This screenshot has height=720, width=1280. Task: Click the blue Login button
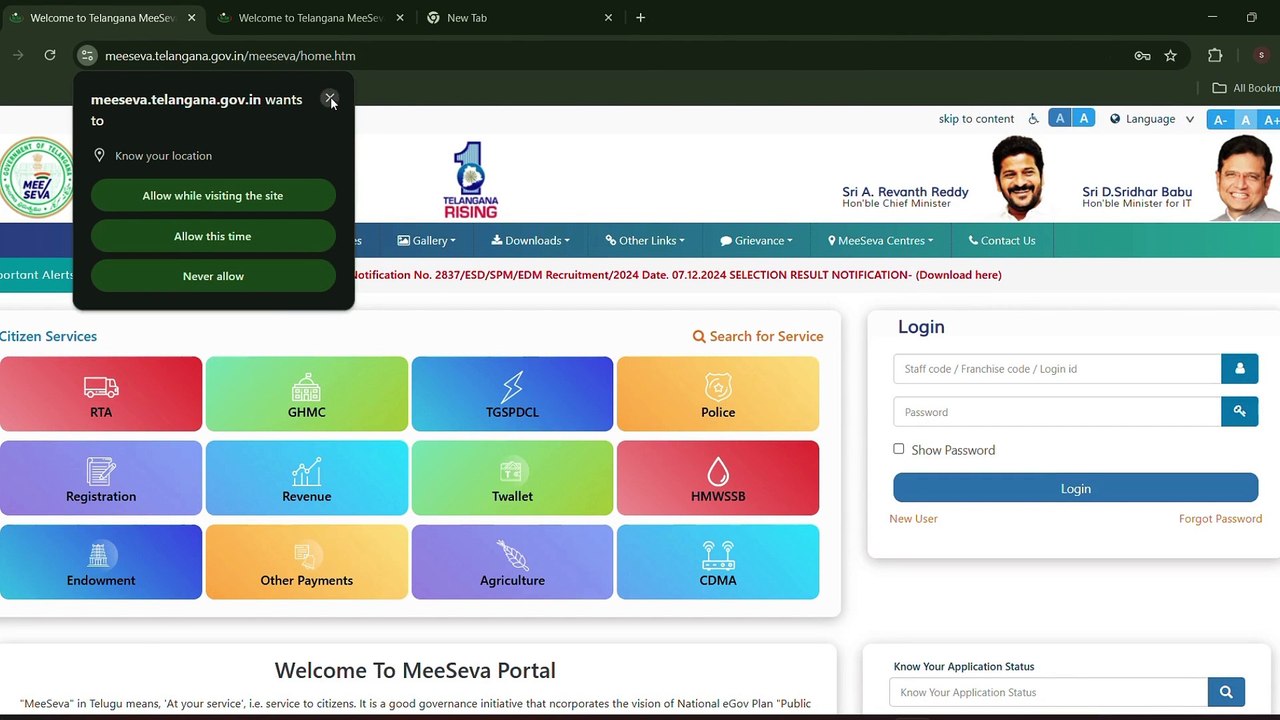click(1075, 488)
